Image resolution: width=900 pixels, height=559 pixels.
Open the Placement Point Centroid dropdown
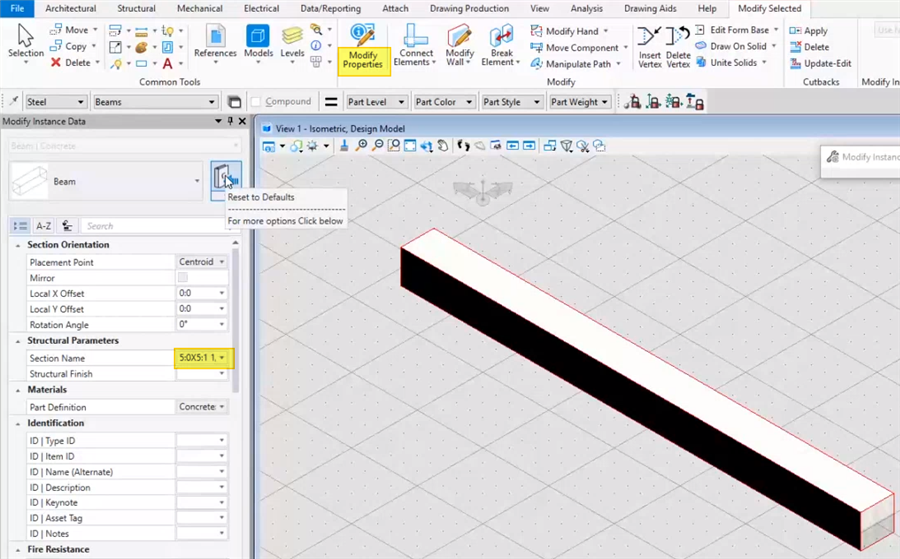pyautogui.click(x=221, y=262)
